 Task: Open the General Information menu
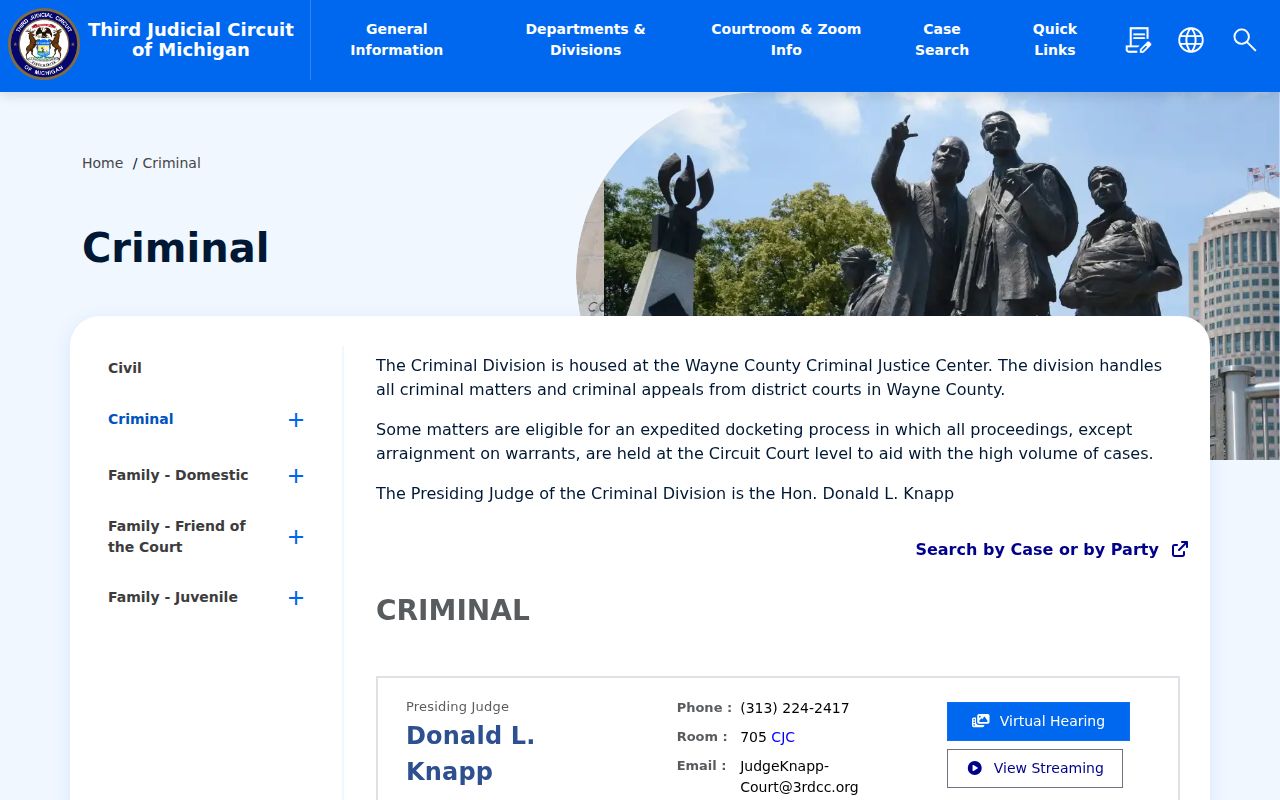pos(397,40)
